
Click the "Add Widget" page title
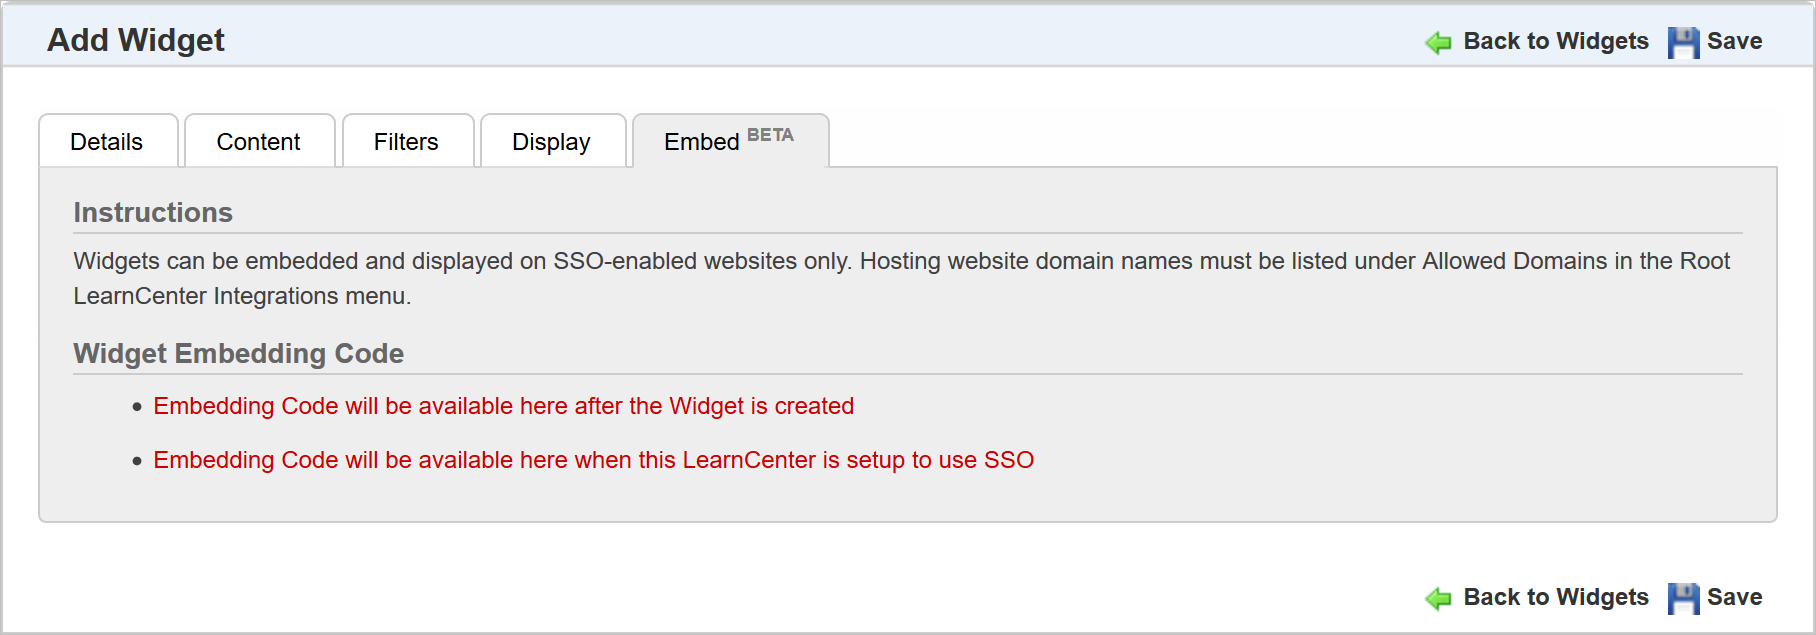pos(136,40)
